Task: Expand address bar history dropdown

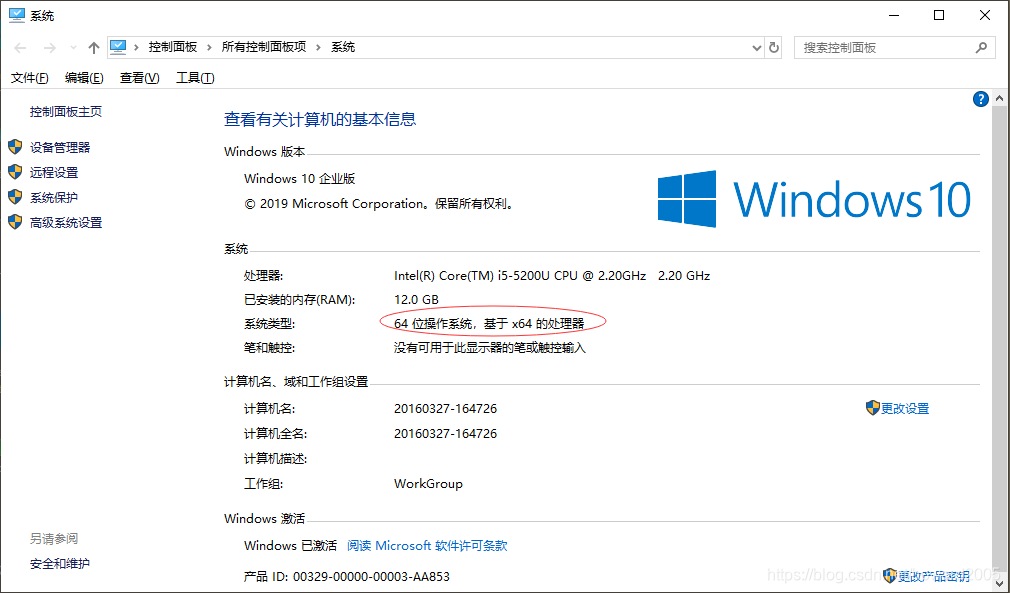Action: tap(757, 48)
